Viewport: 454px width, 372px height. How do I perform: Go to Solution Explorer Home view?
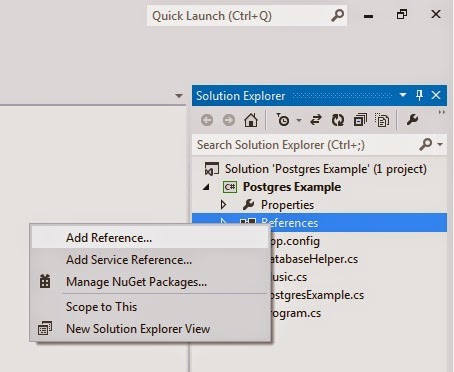click(x=251, y=120)
